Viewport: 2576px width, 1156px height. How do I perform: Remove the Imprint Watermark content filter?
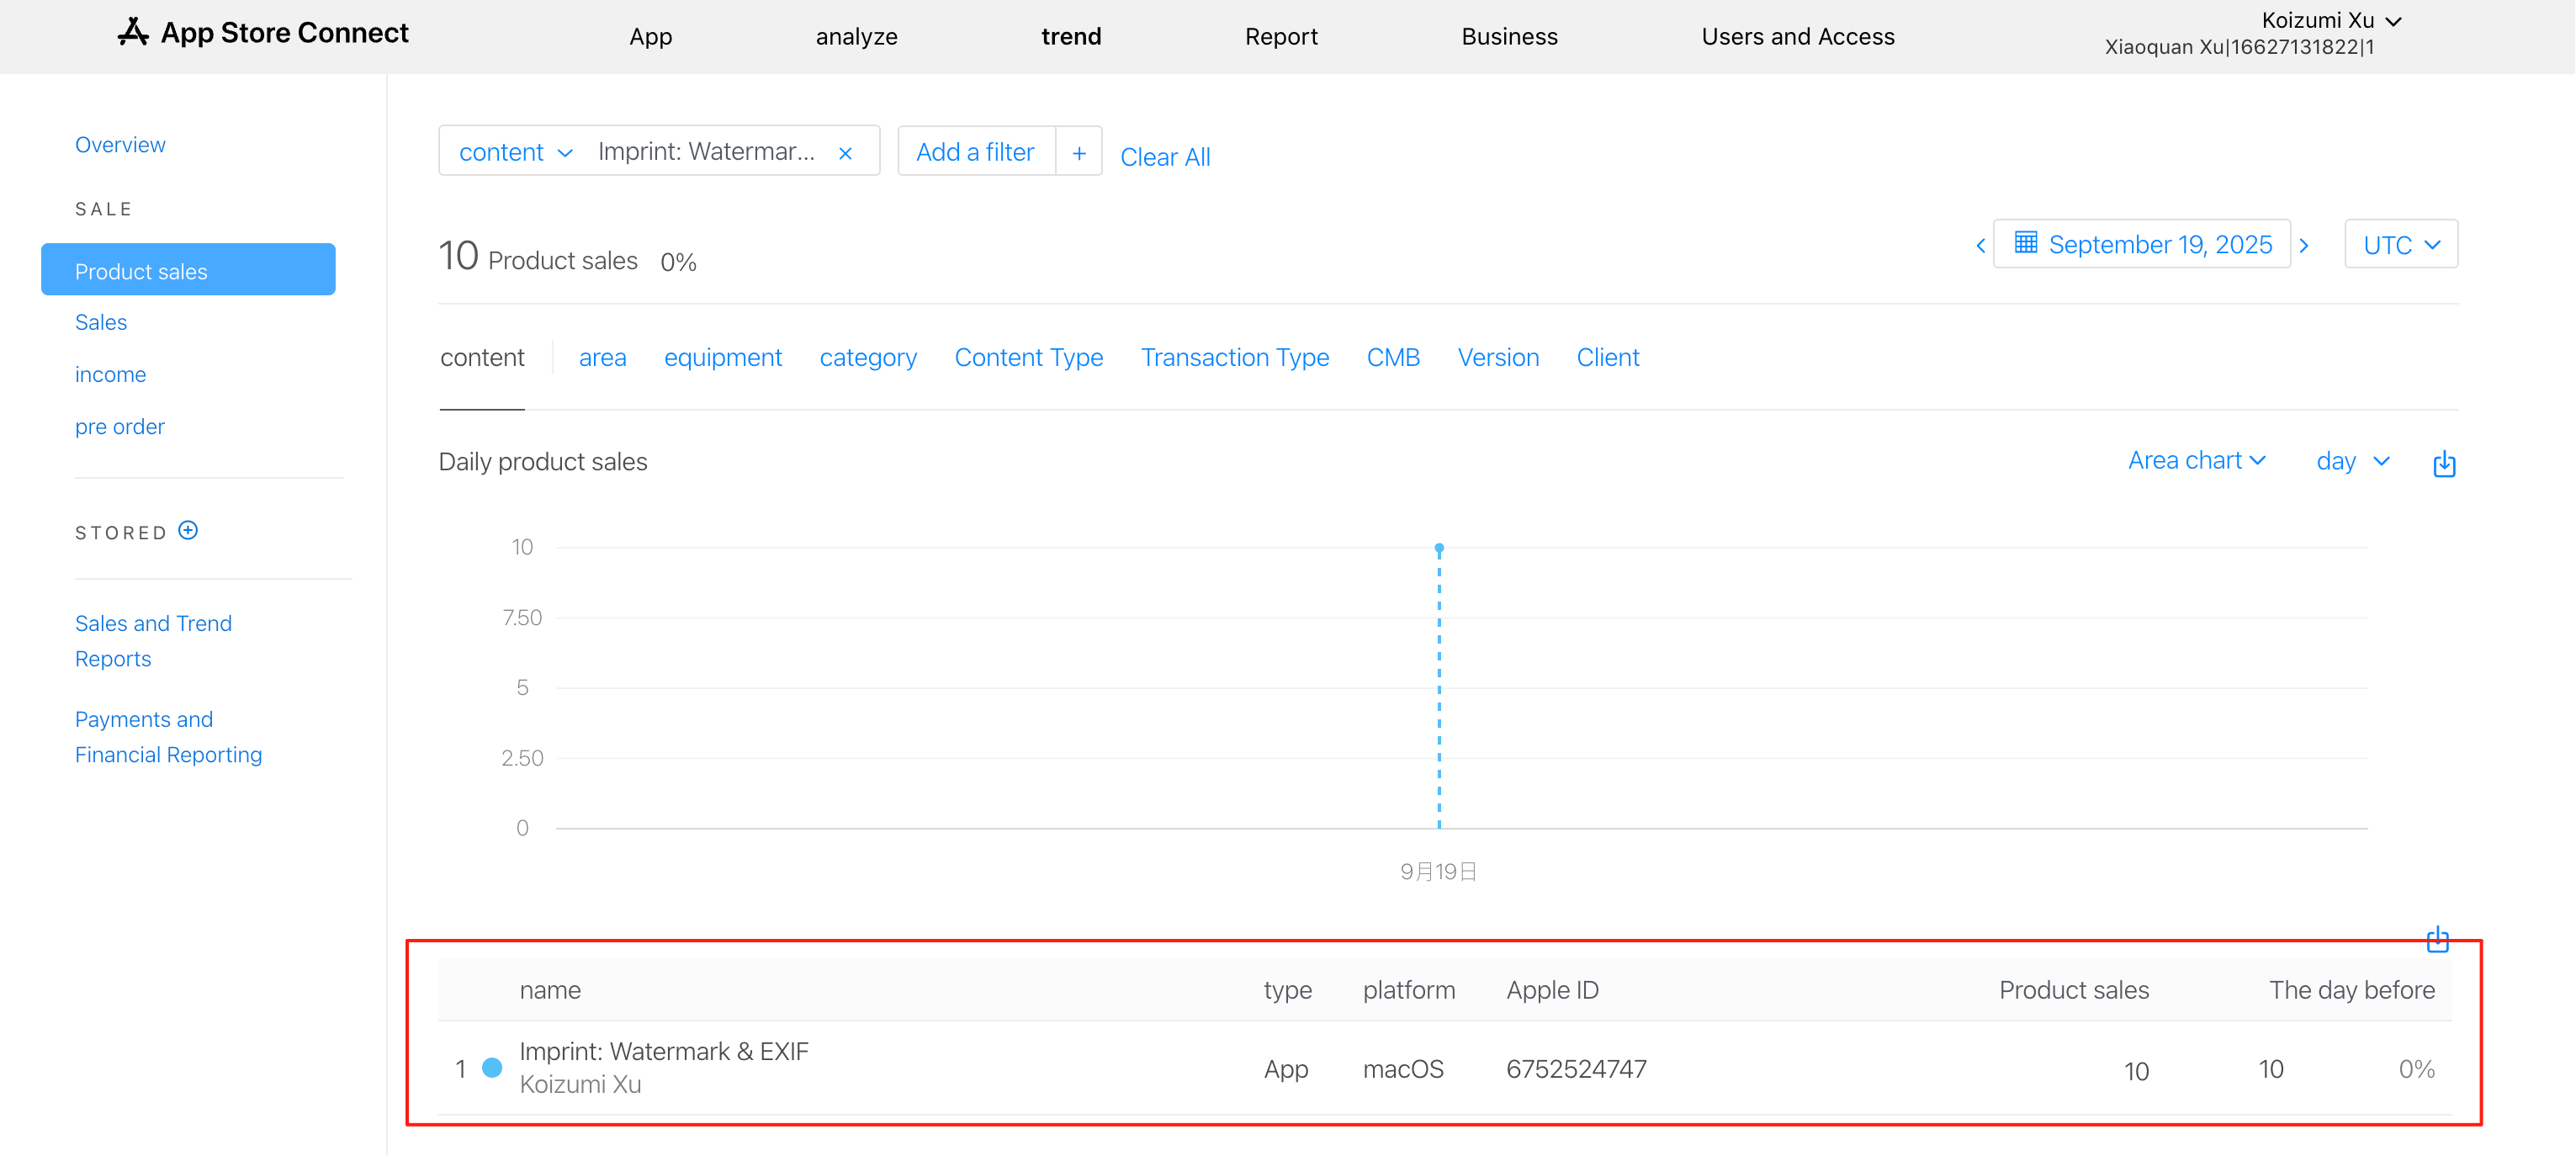coord(845,153)
